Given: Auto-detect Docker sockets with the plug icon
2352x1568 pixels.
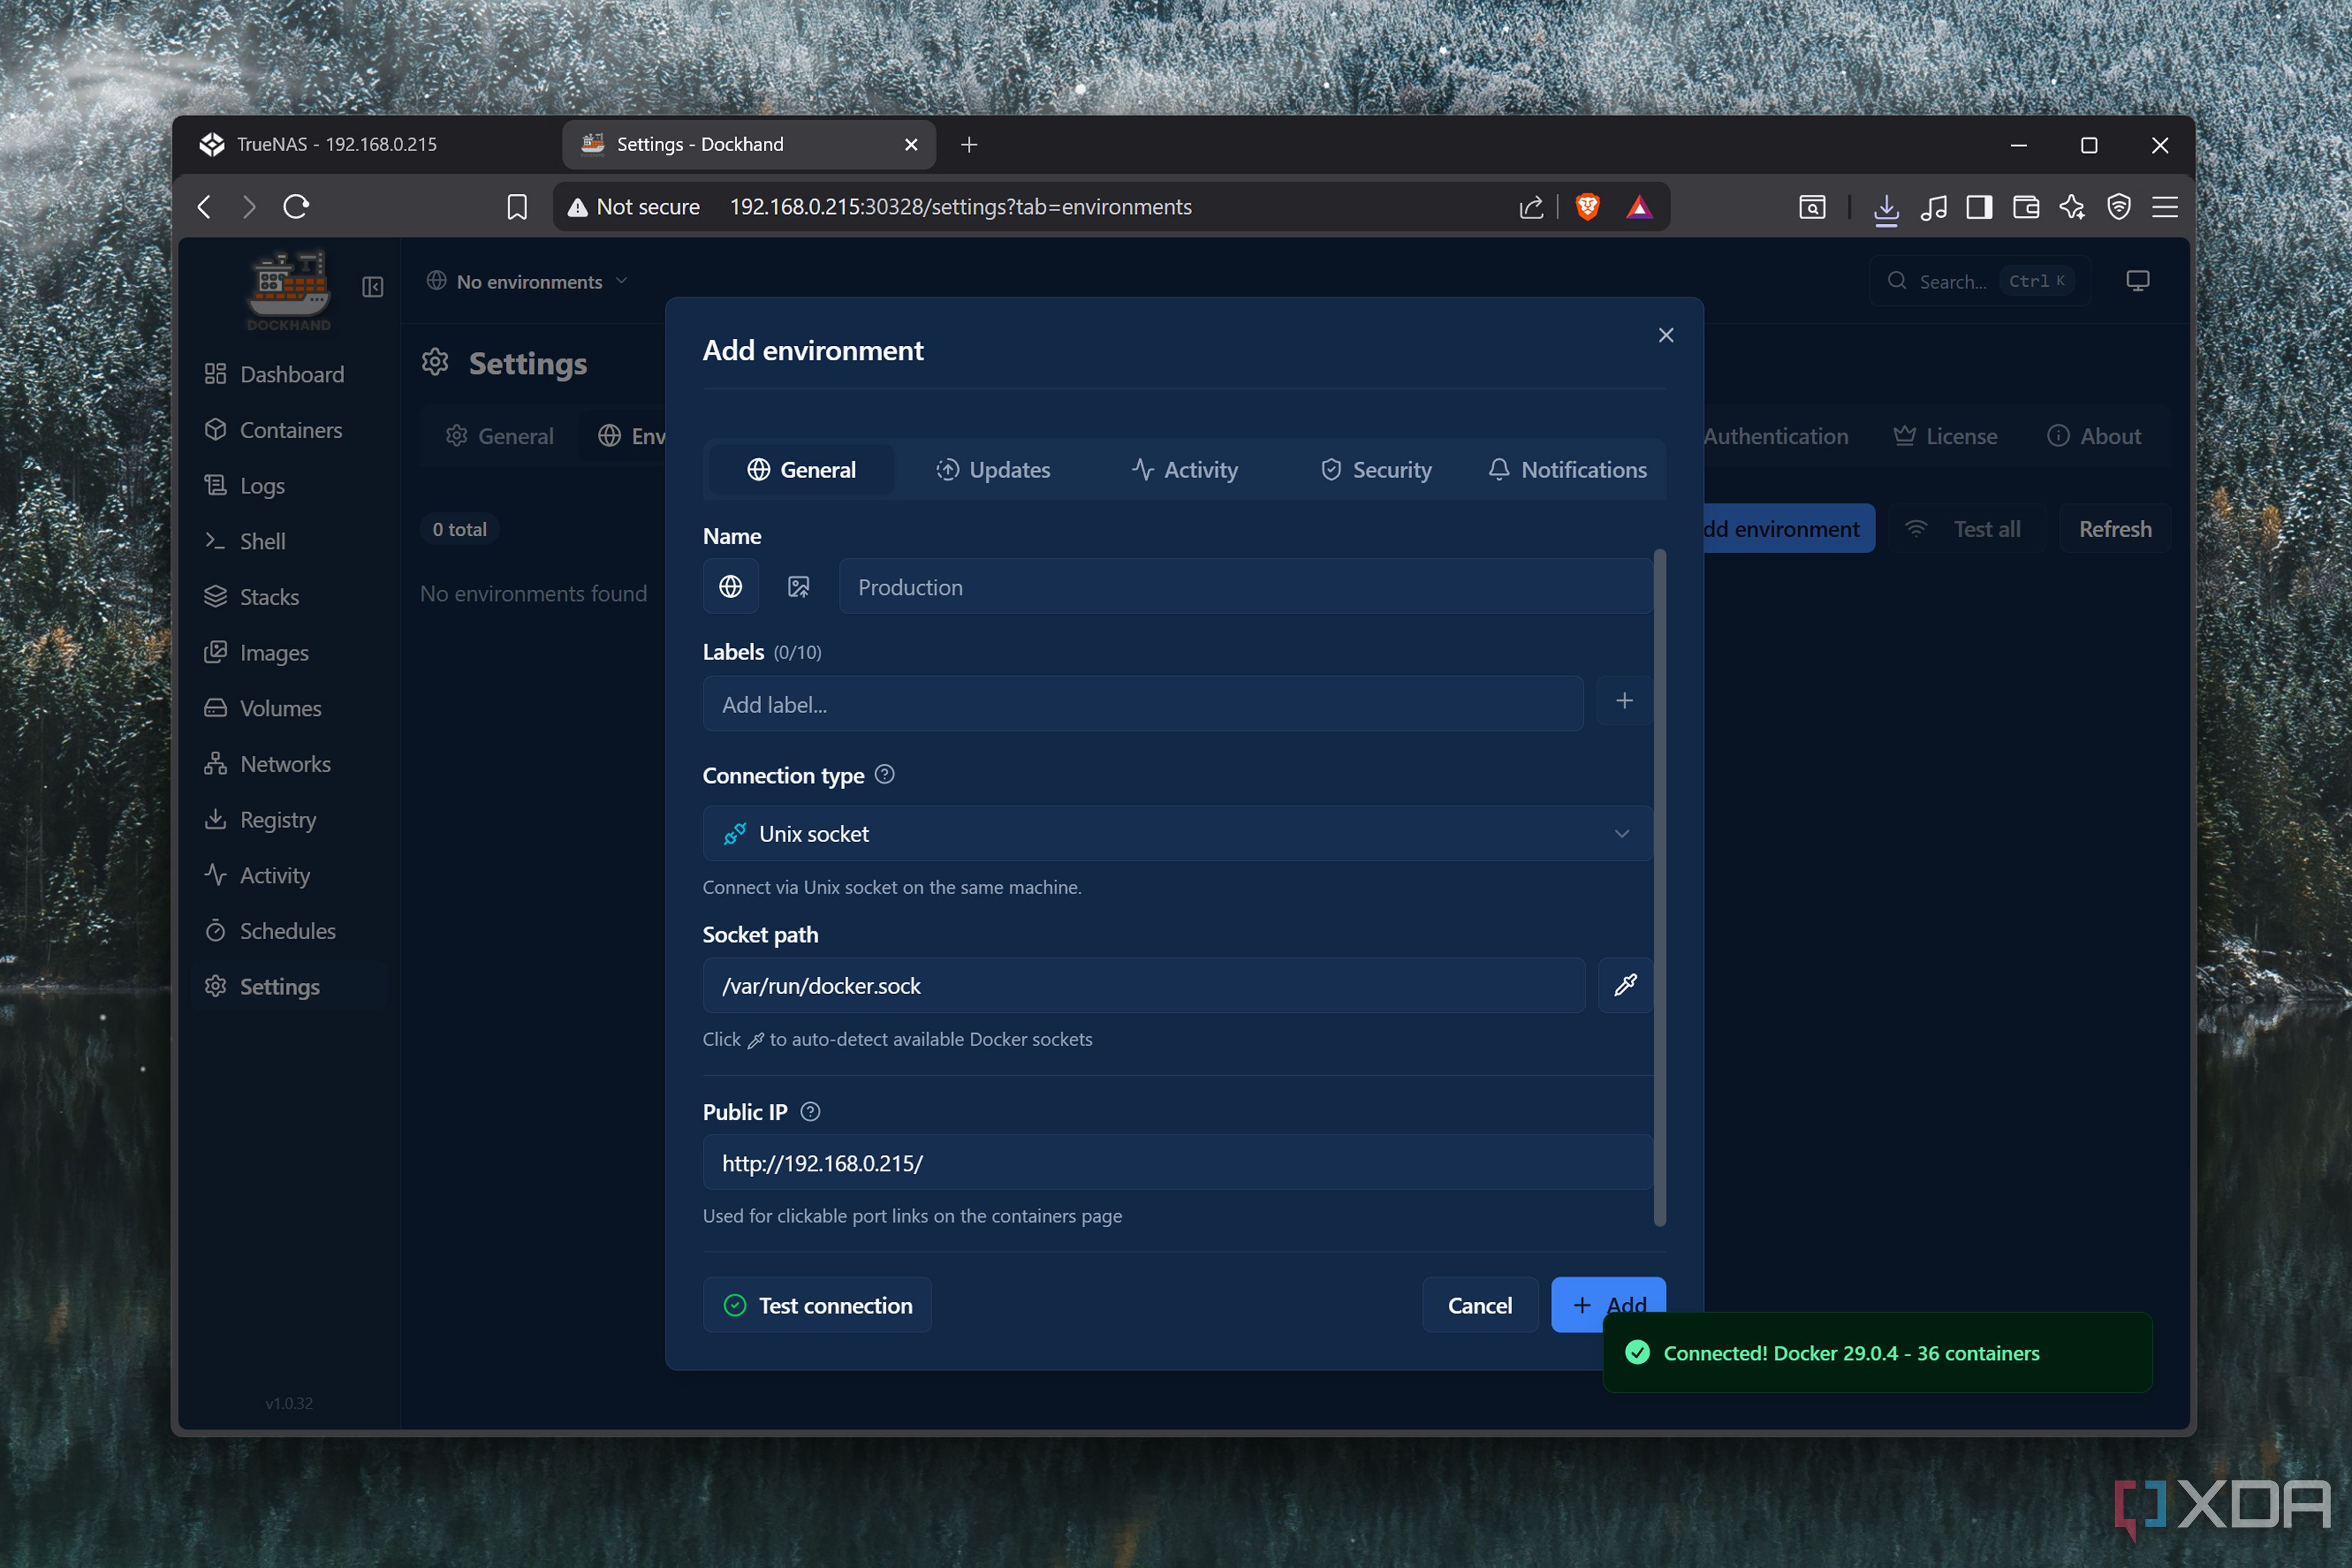Looking at the screenshot, I should tap(1625, 985).
